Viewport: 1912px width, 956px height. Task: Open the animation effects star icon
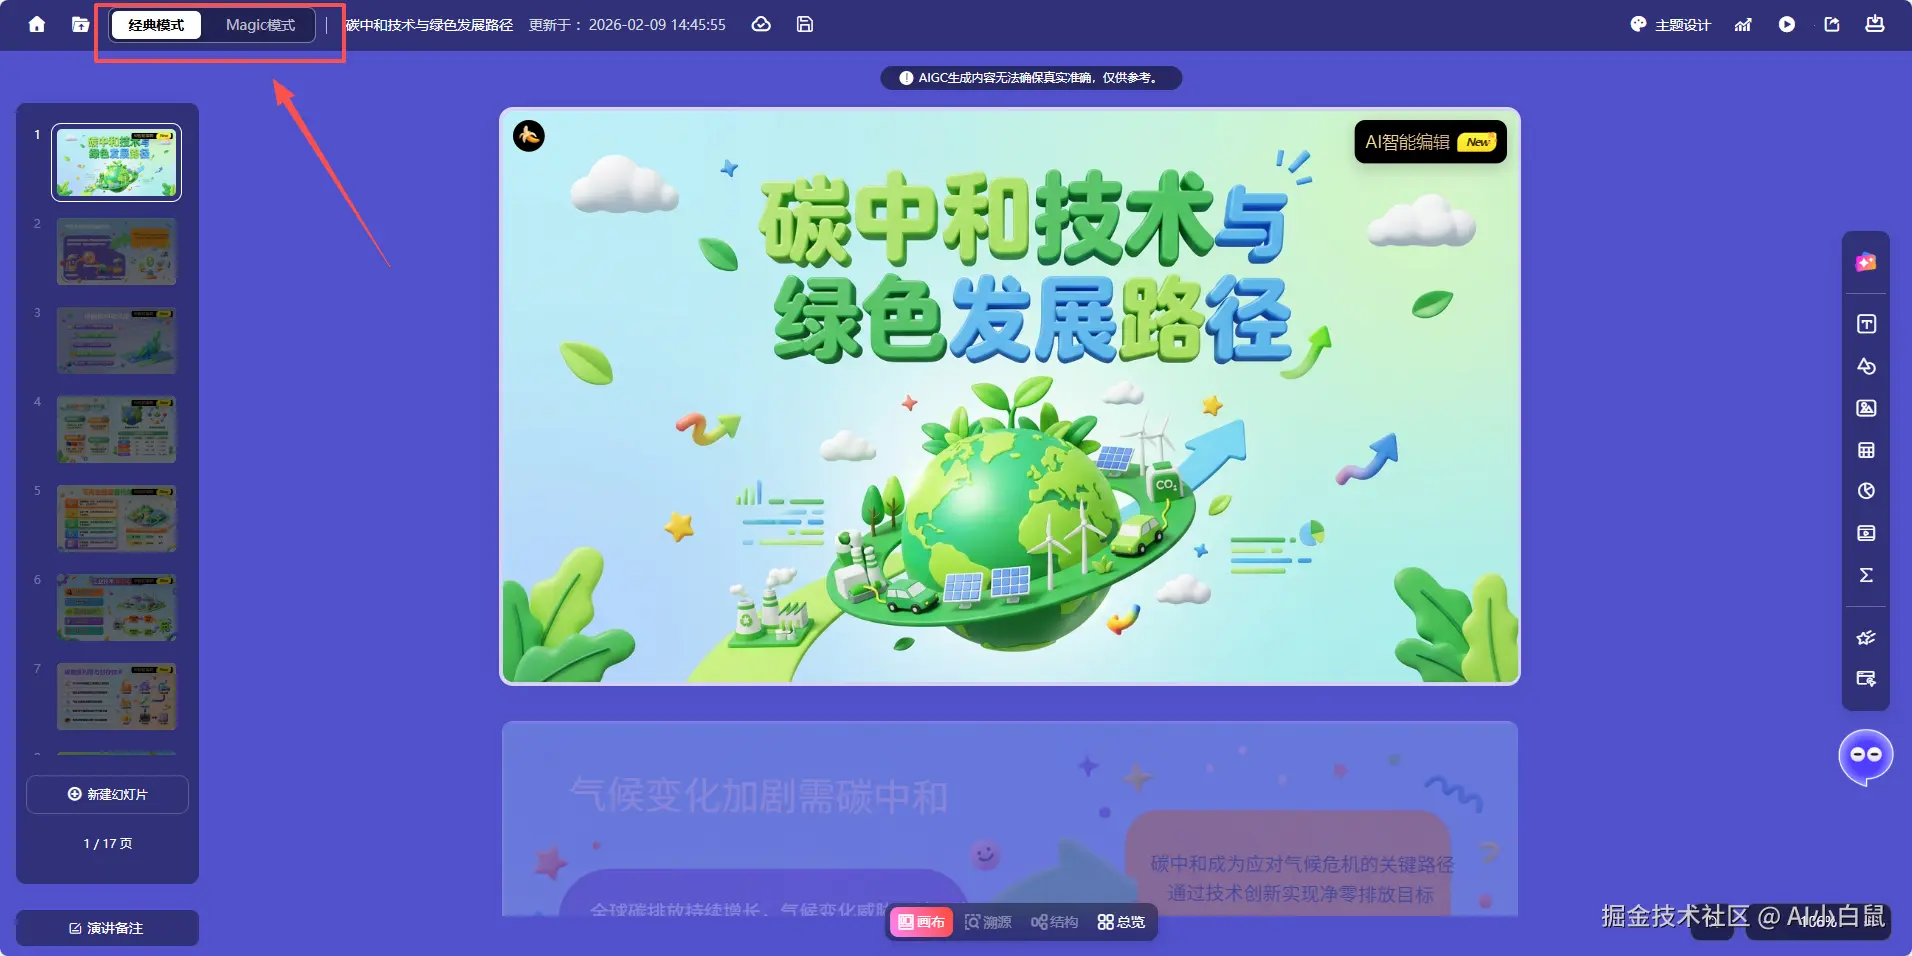click(x=1866, y=637)
